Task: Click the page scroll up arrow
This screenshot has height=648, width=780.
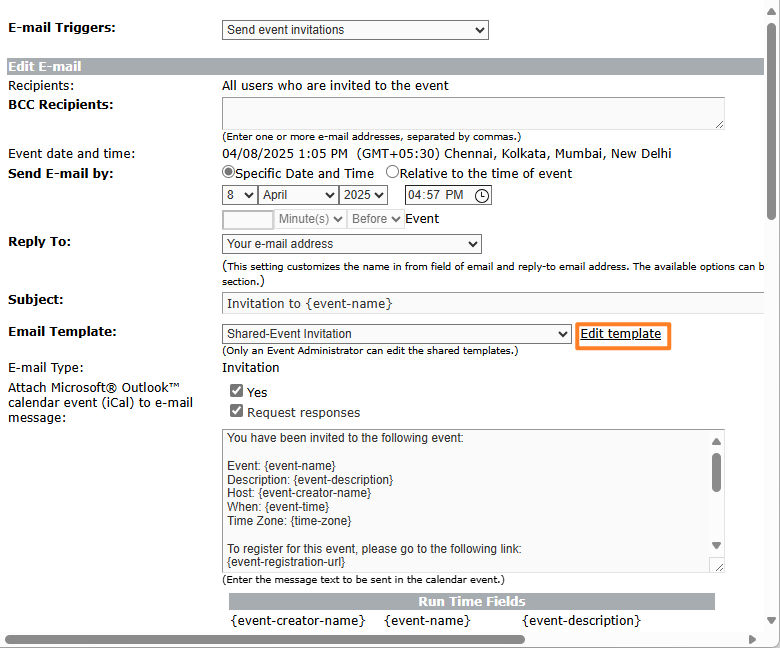Action: (771, 11)
